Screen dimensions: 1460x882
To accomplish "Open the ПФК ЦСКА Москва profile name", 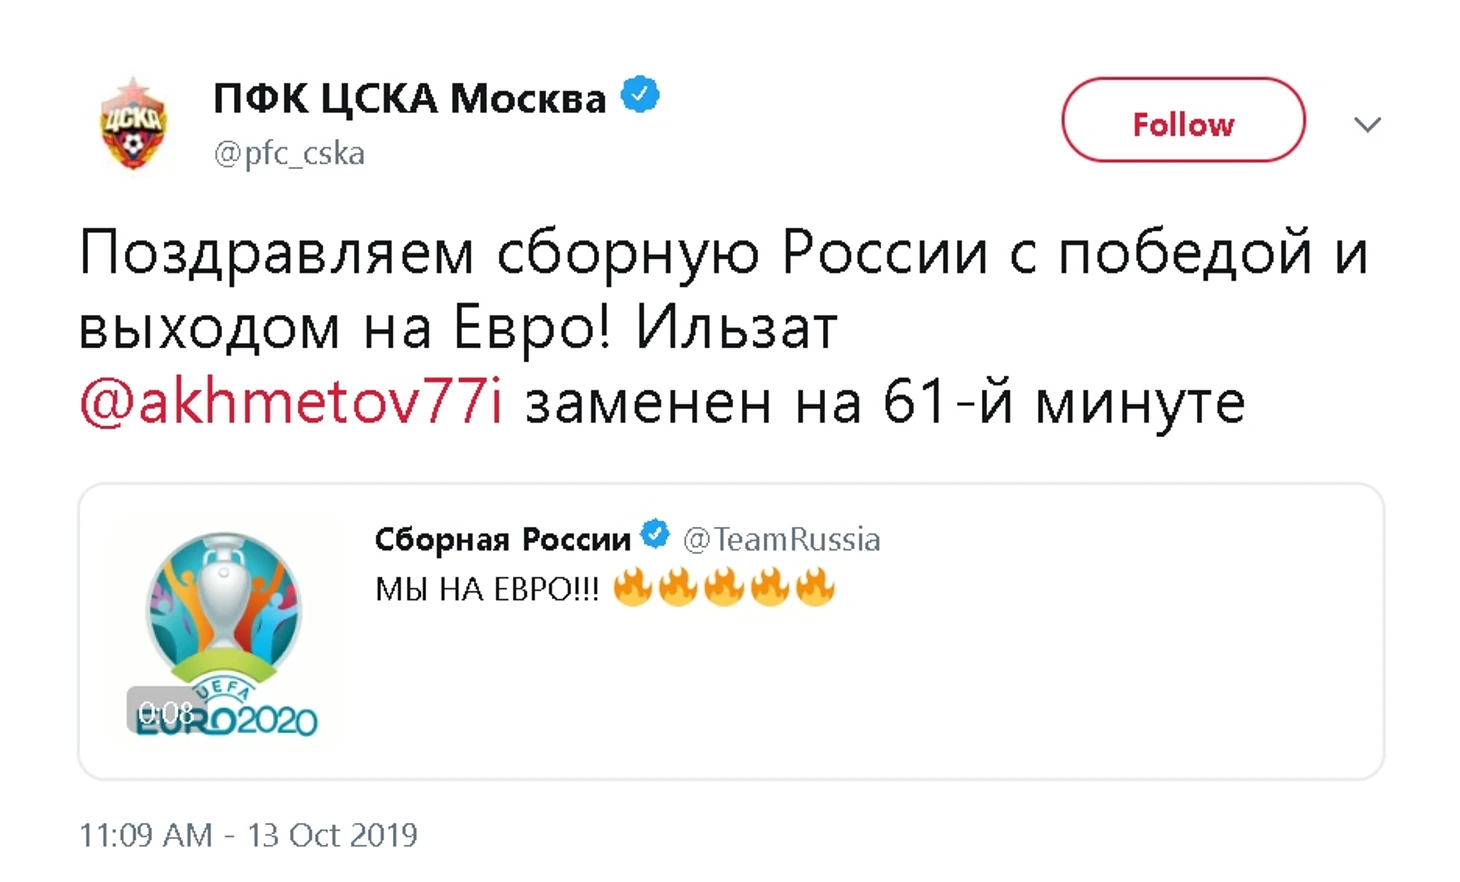I will pos(409,98).
